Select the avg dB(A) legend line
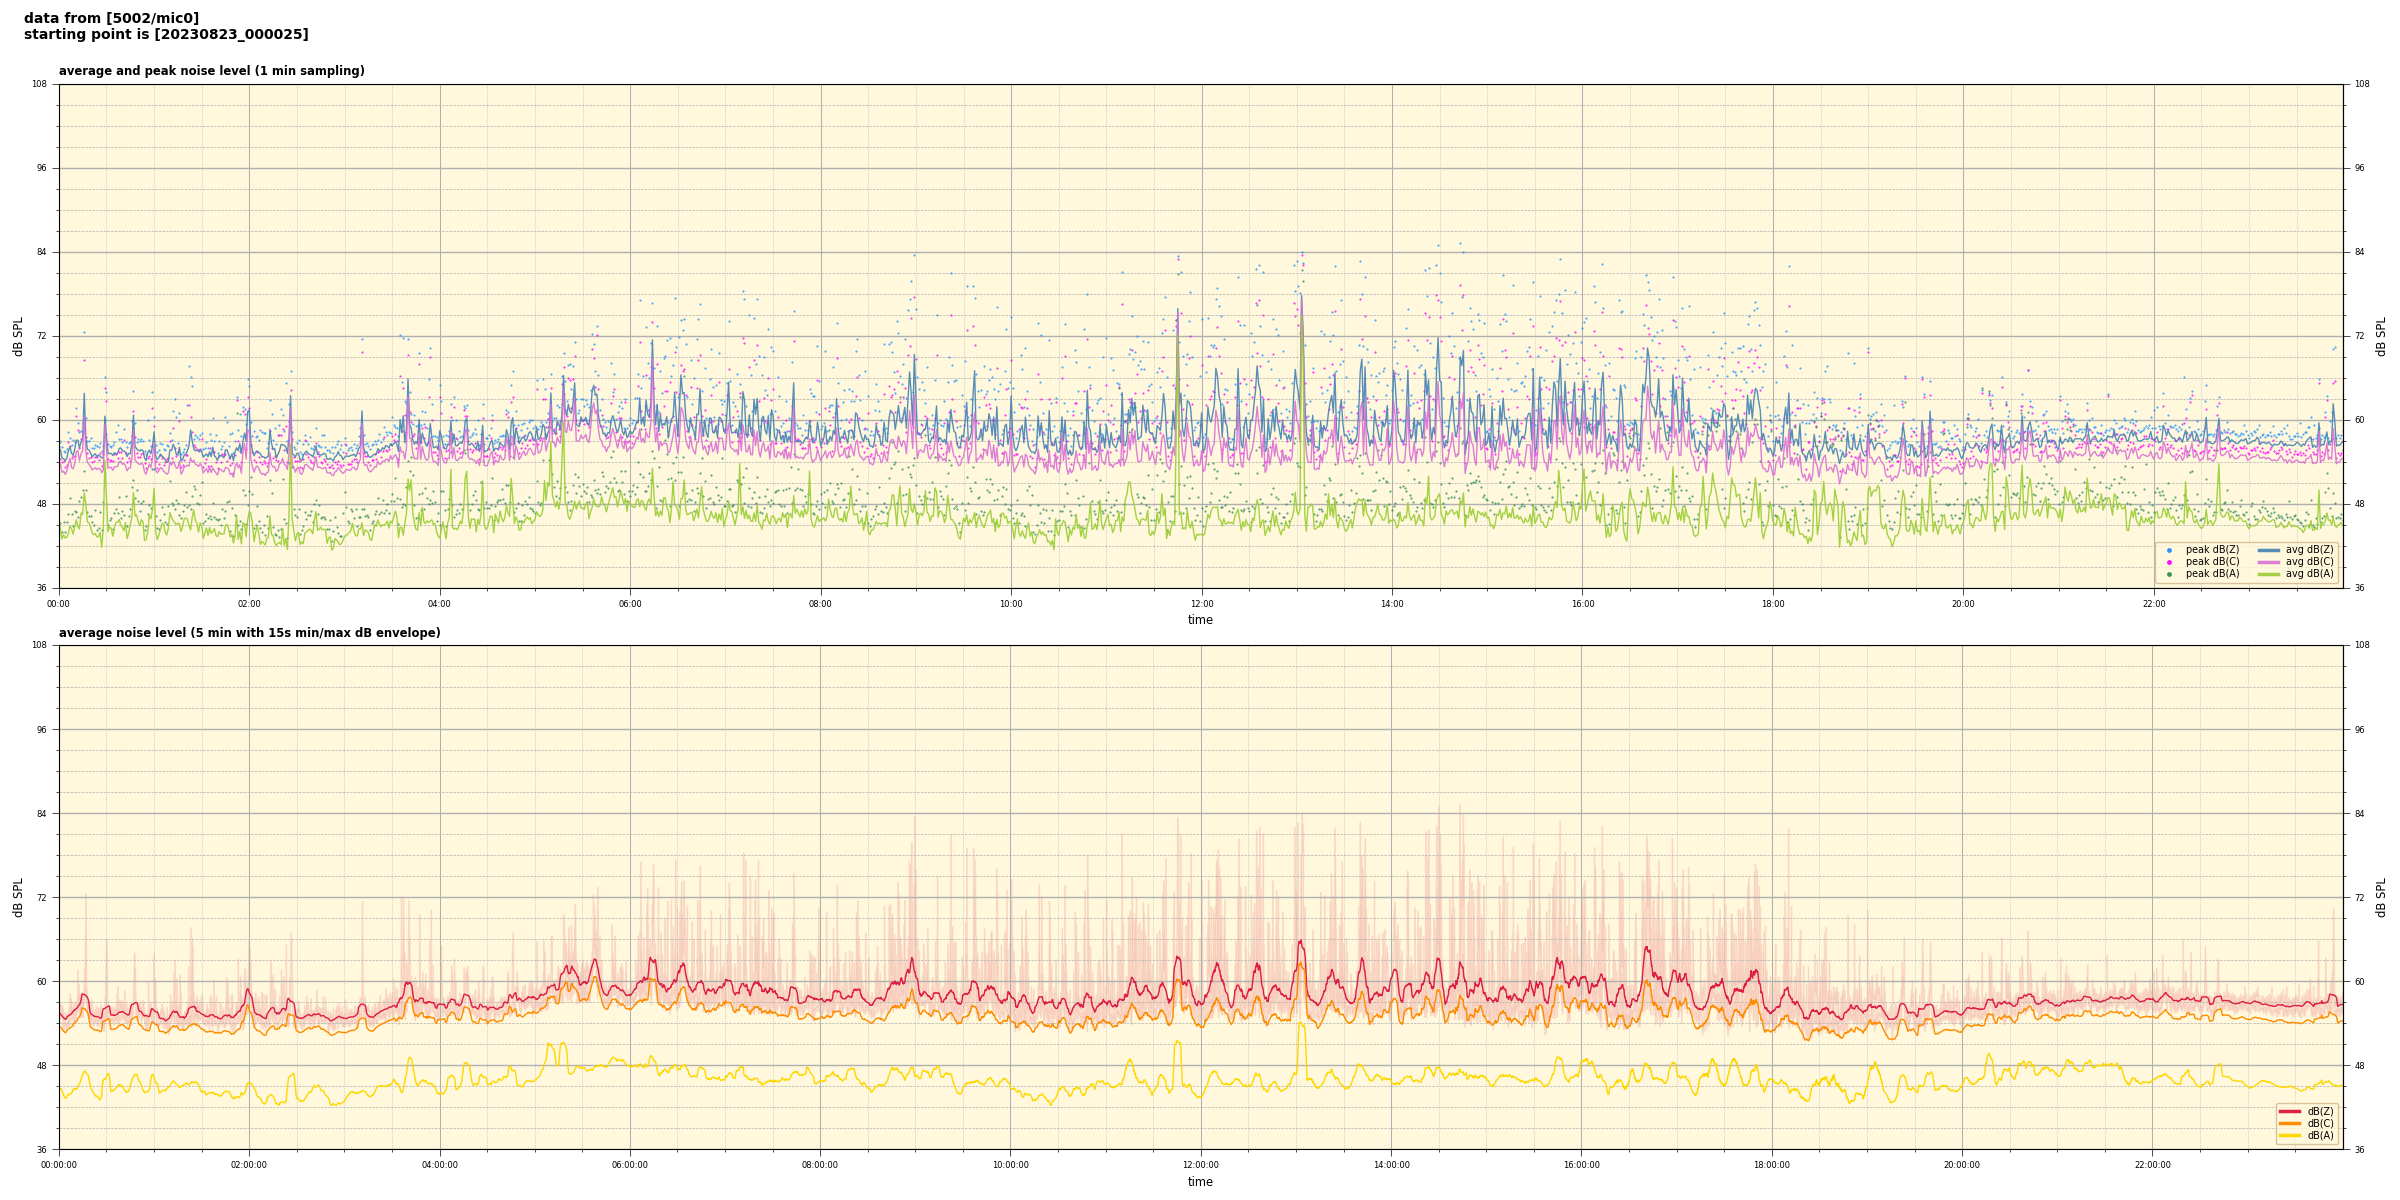2400x1200 pixels. pyautogui.click(x=2269, y=574)
